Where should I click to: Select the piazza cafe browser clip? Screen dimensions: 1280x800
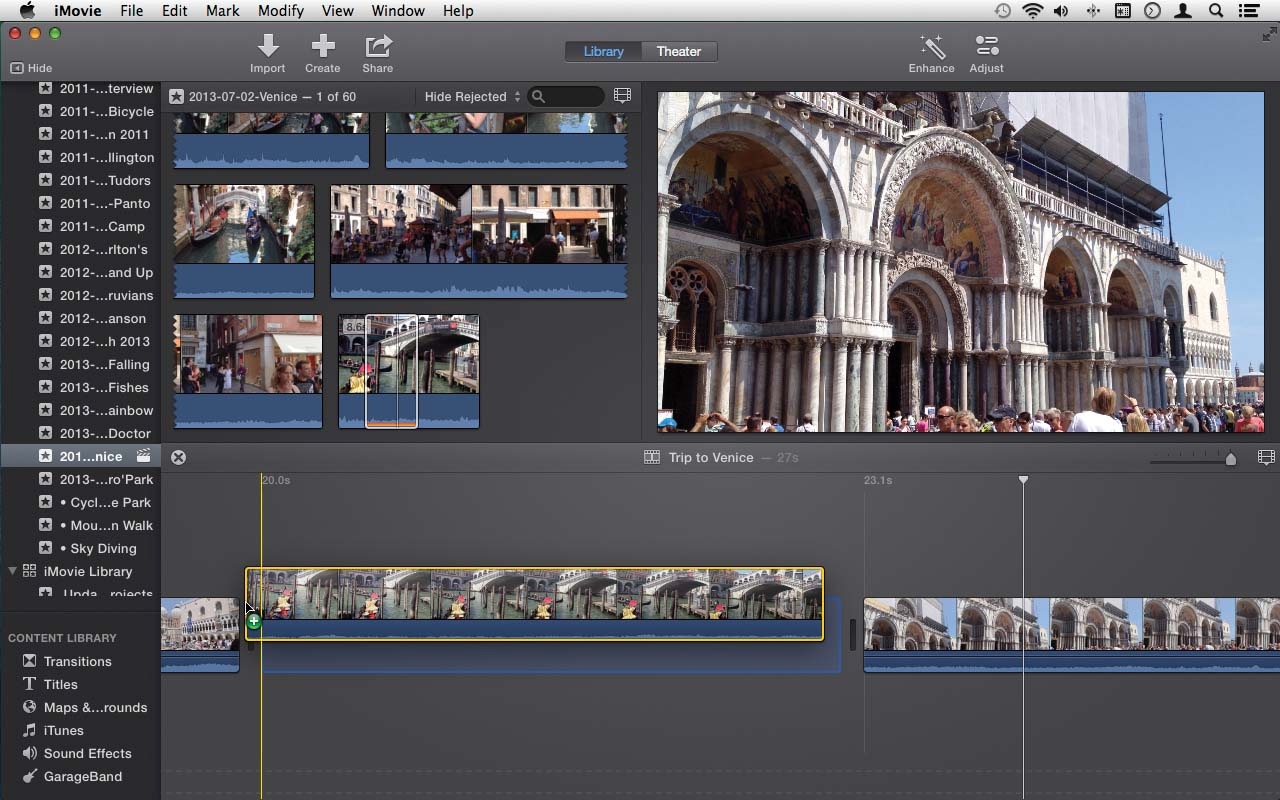pyautogui.click(x=479, y=241)
